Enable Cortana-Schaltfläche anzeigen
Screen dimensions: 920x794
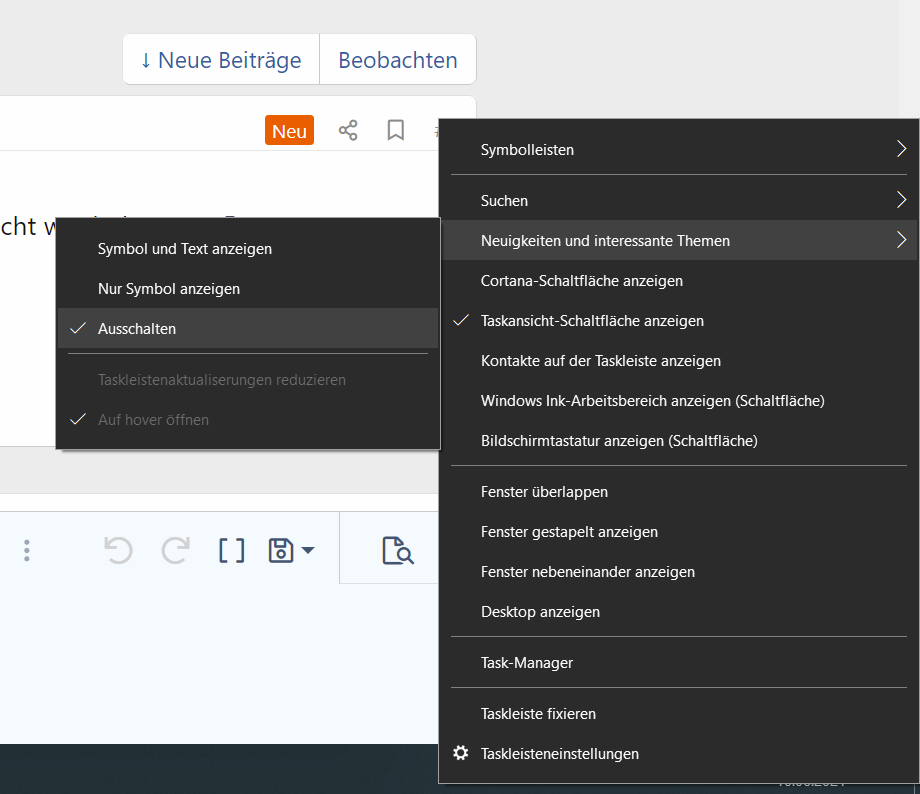pyautogui.click(x=581, y=281)
